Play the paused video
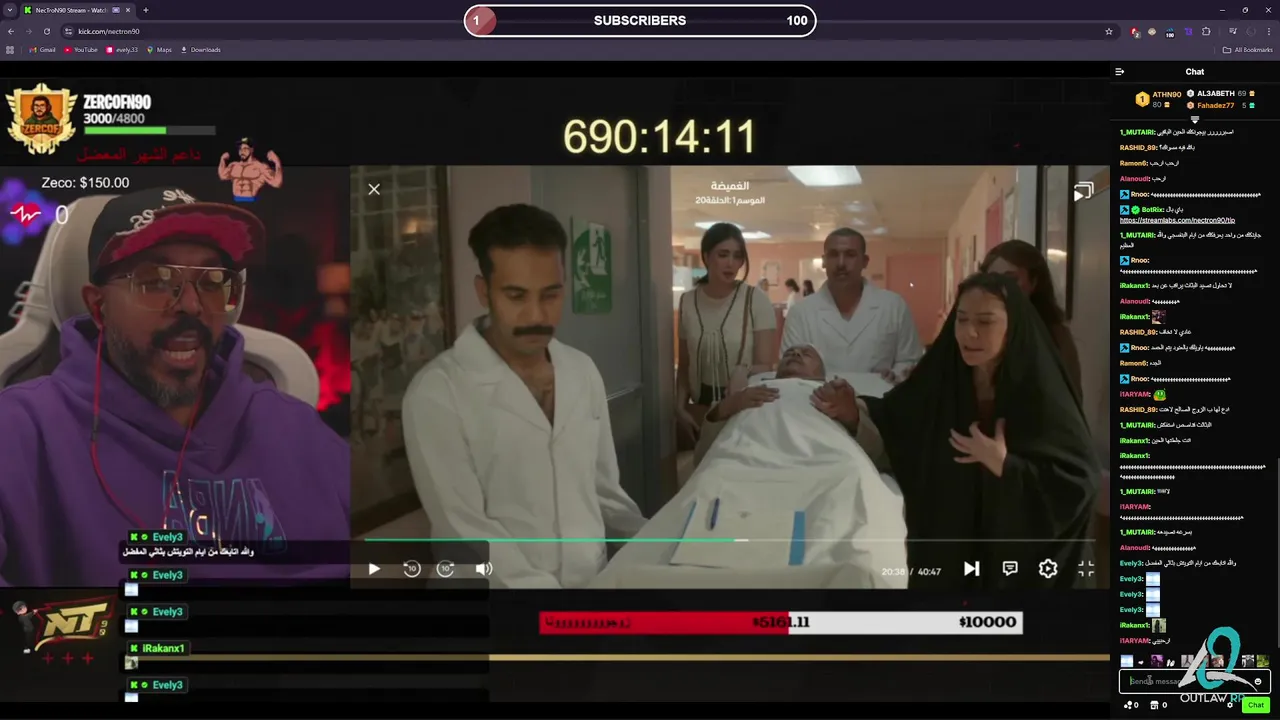The width and height of the screenshot is (1280, 720). tap(374, 569)
